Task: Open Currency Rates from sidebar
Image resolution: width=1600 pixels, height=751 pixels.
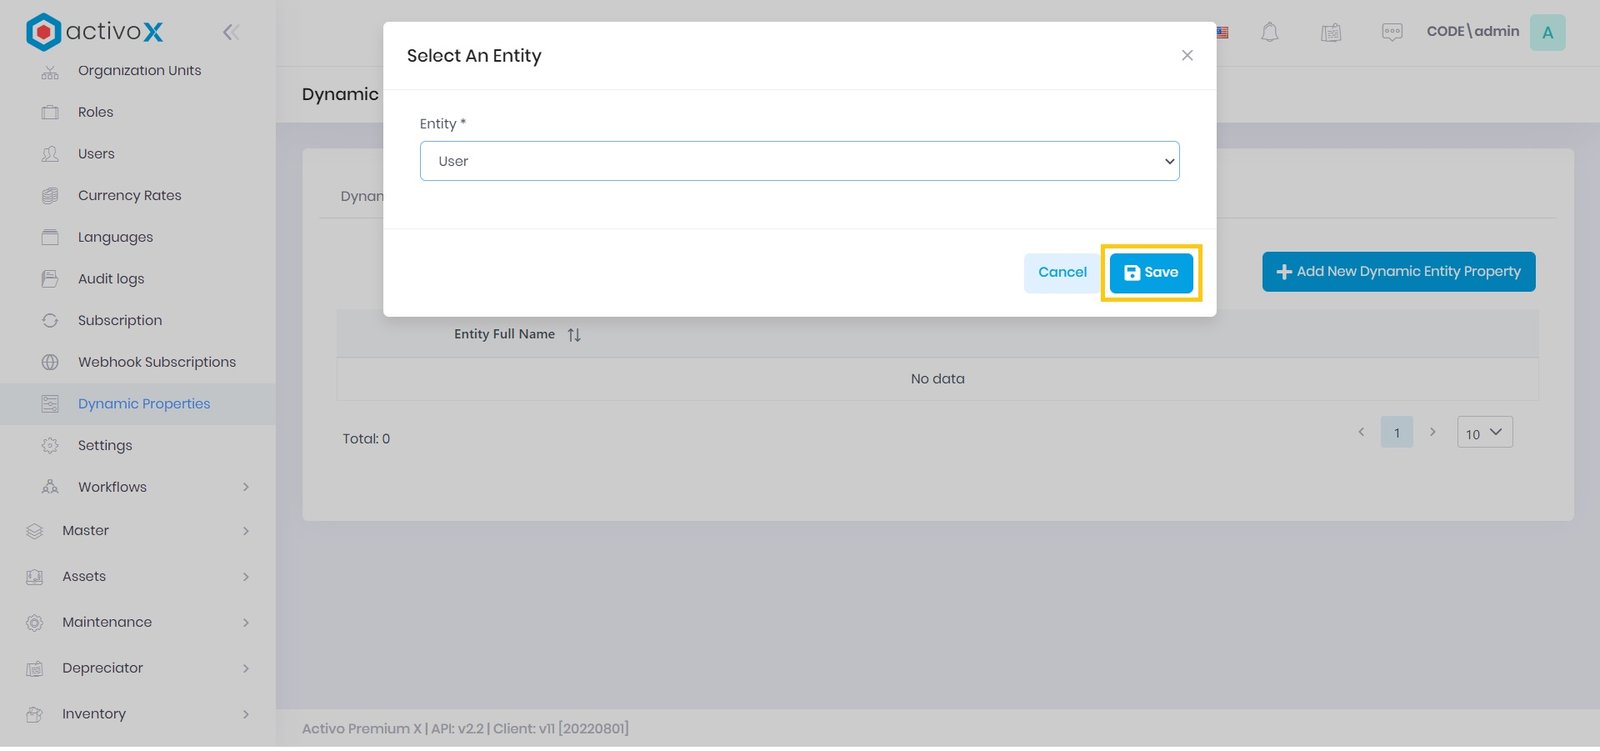Action: click(x=129, y=196)
